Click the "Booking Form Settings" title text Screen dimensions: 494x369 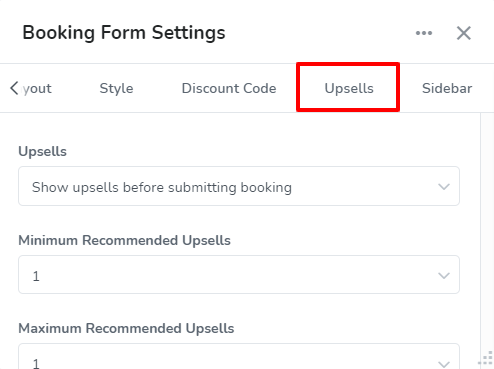pos(124,33)
